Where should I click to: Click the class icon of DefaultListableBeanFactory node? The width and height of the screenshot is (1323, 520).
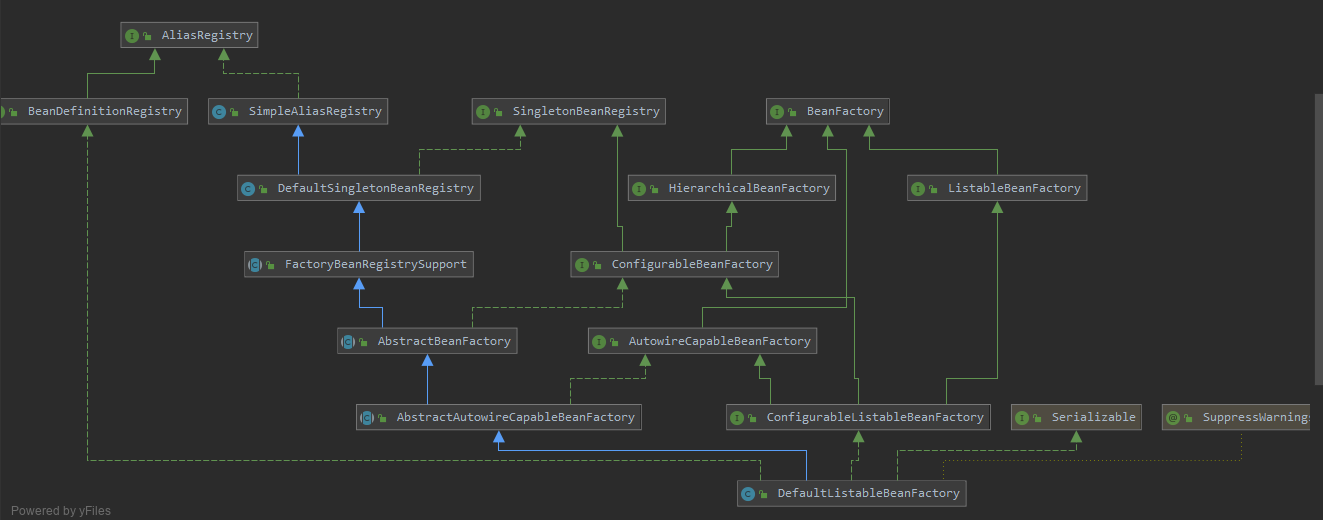click(748, 493)
